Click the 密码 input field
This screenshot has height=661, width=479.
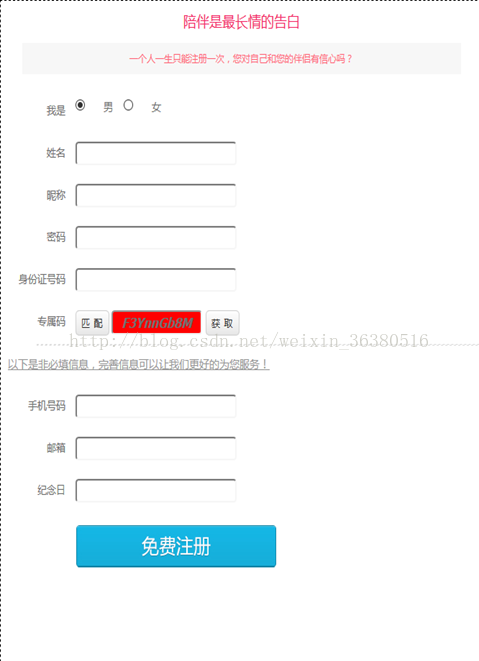[x=156, y=237]
